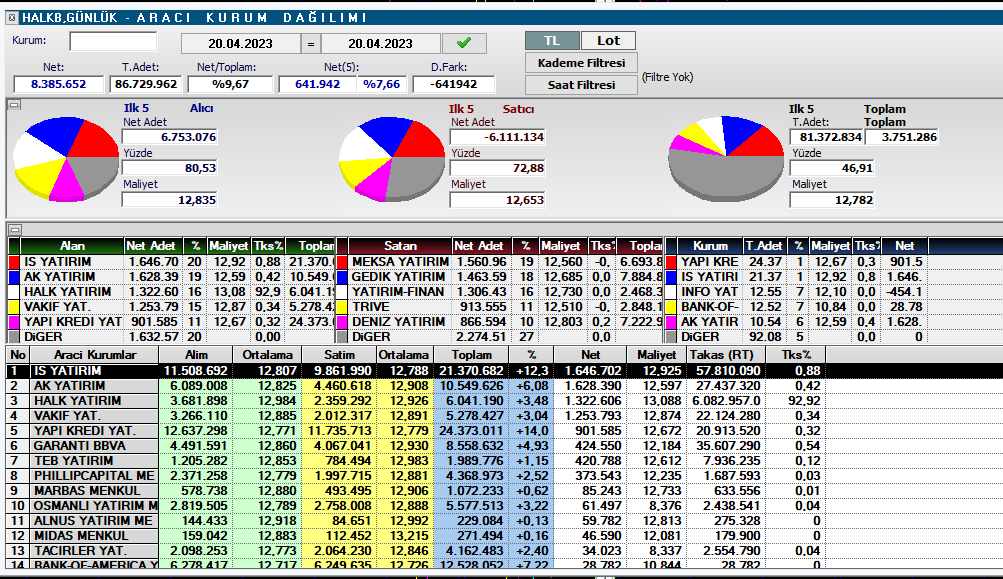Select the Ilk 5 Satici pie chart
Image resolution: width=1003 pixels, height=579 pixels.
(391, 159)
